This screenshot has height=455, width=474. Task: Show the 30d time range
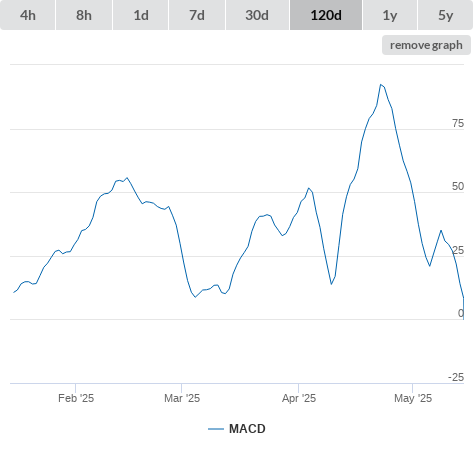point(257,15)
